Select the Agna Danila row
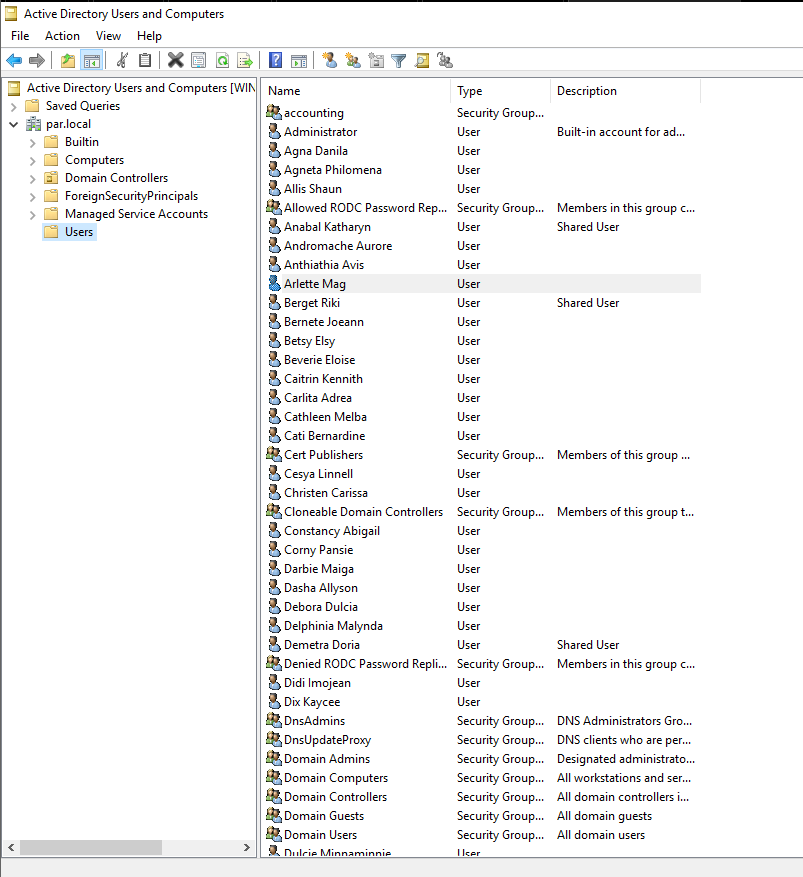The width and height of the screenshot is (803, 877). point(483,150)
